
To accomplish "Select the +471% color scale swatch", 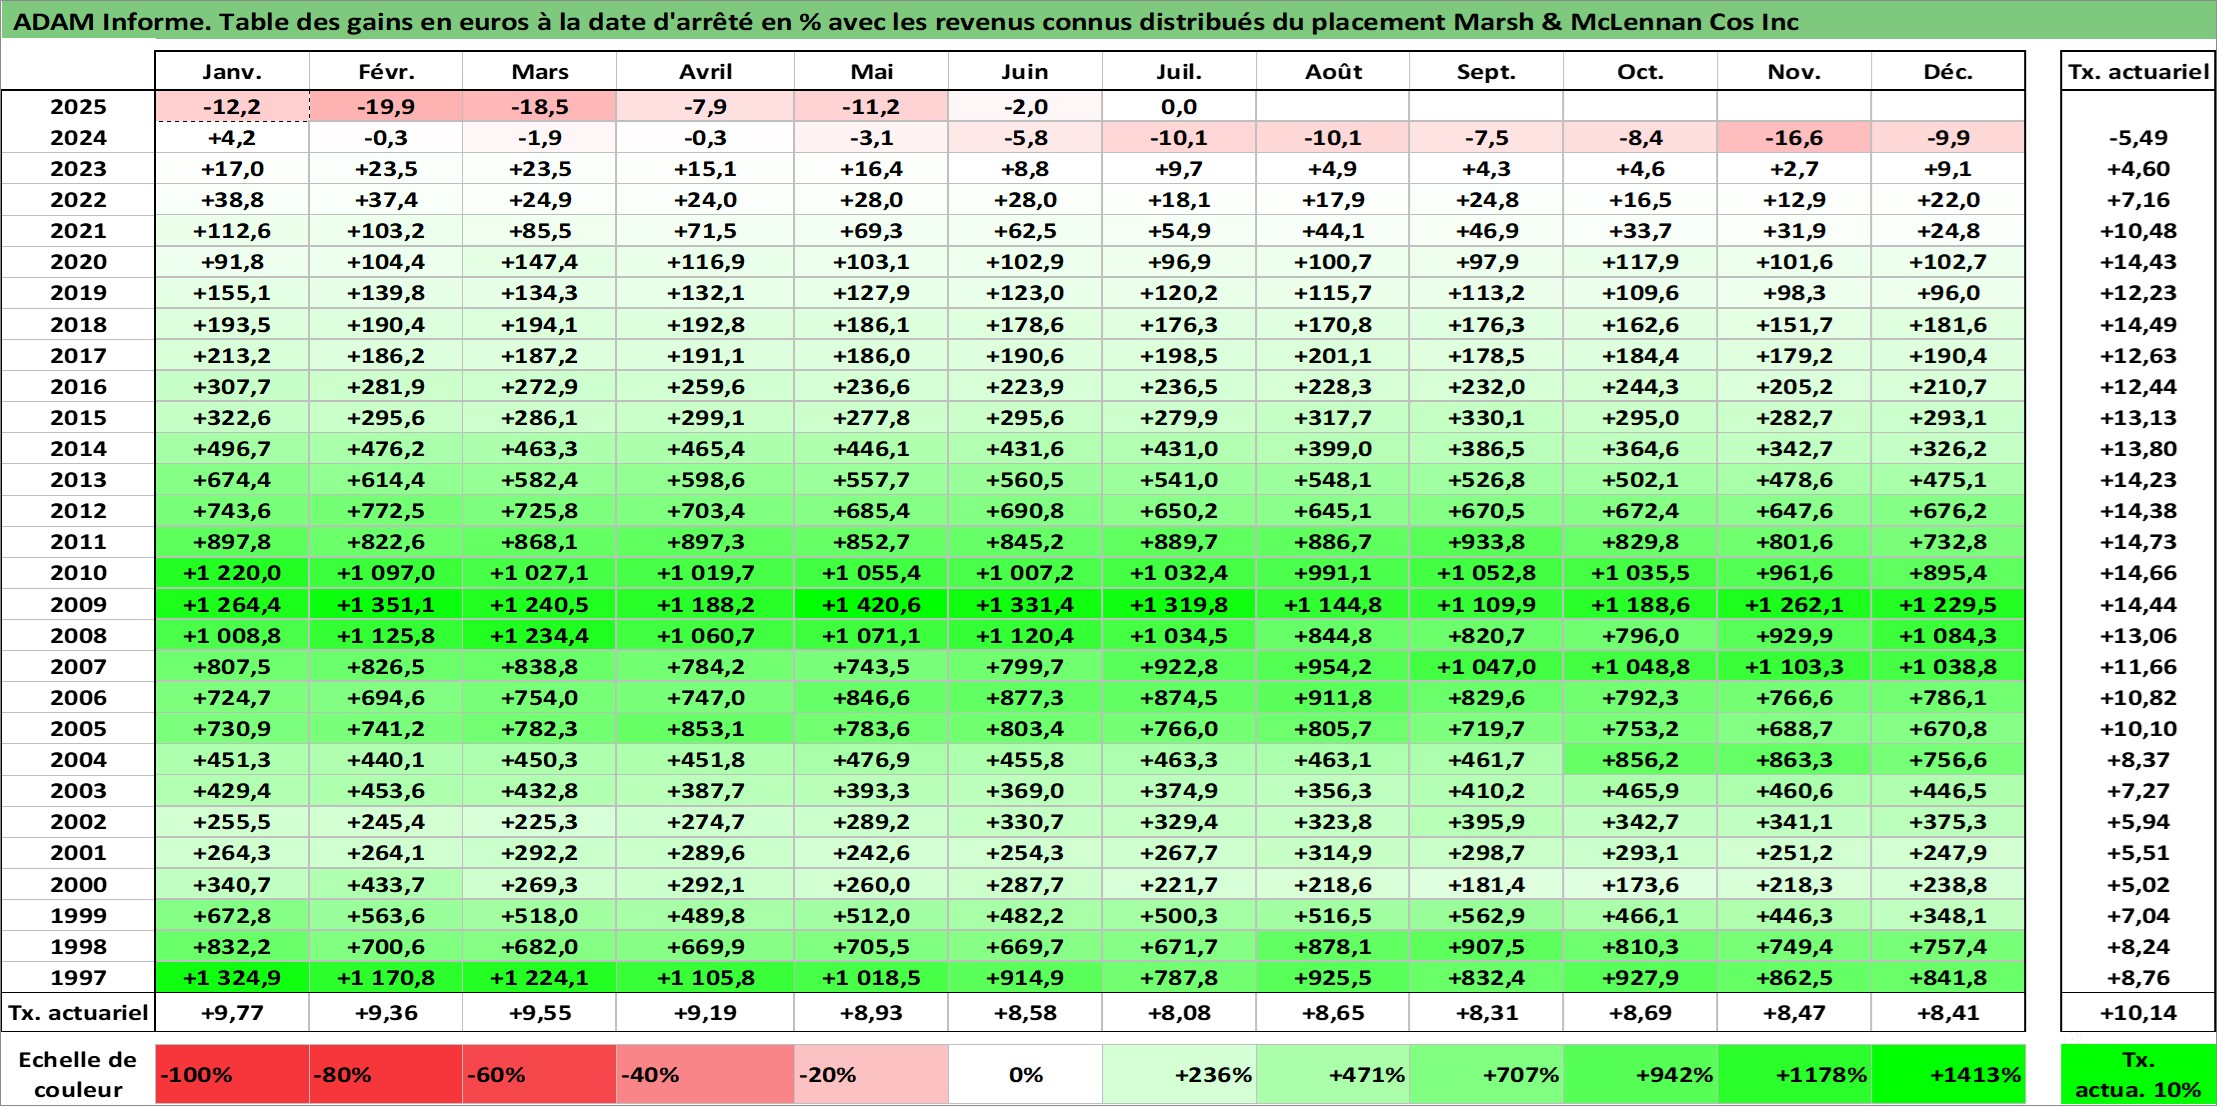I will coord(1333,1074).
